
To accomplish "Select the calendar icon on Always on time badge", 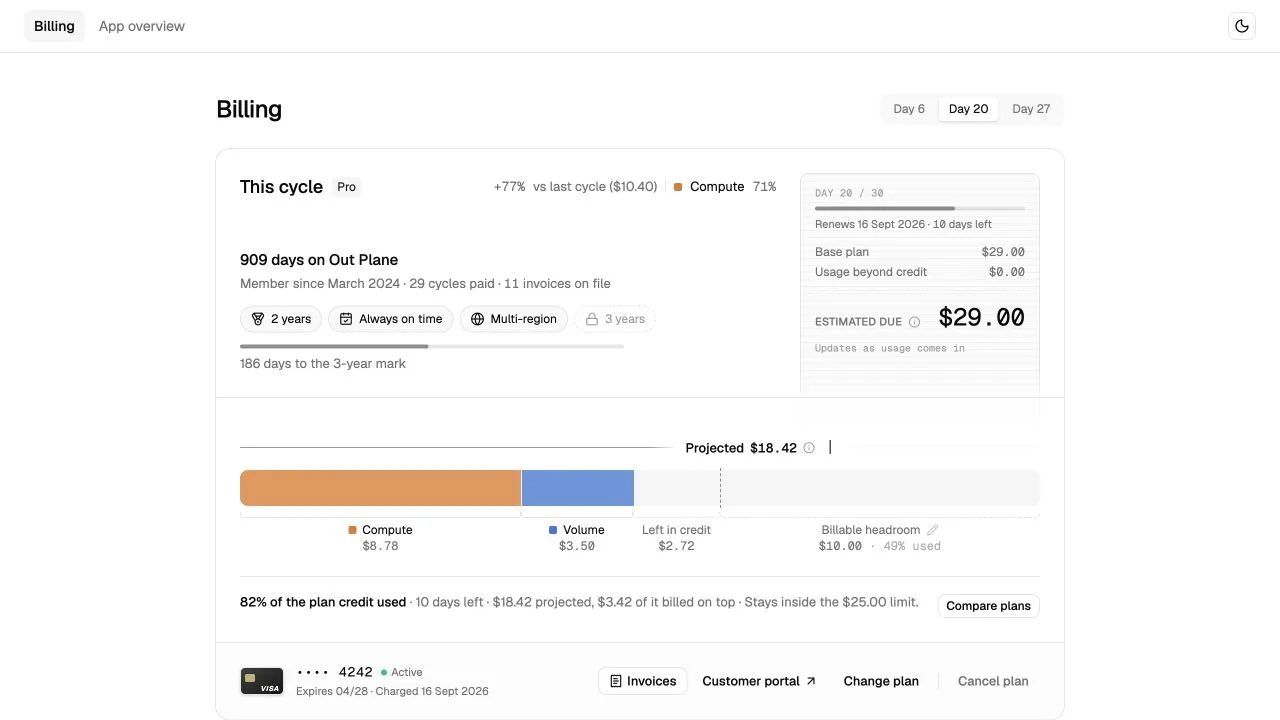I will pos(346,319).
